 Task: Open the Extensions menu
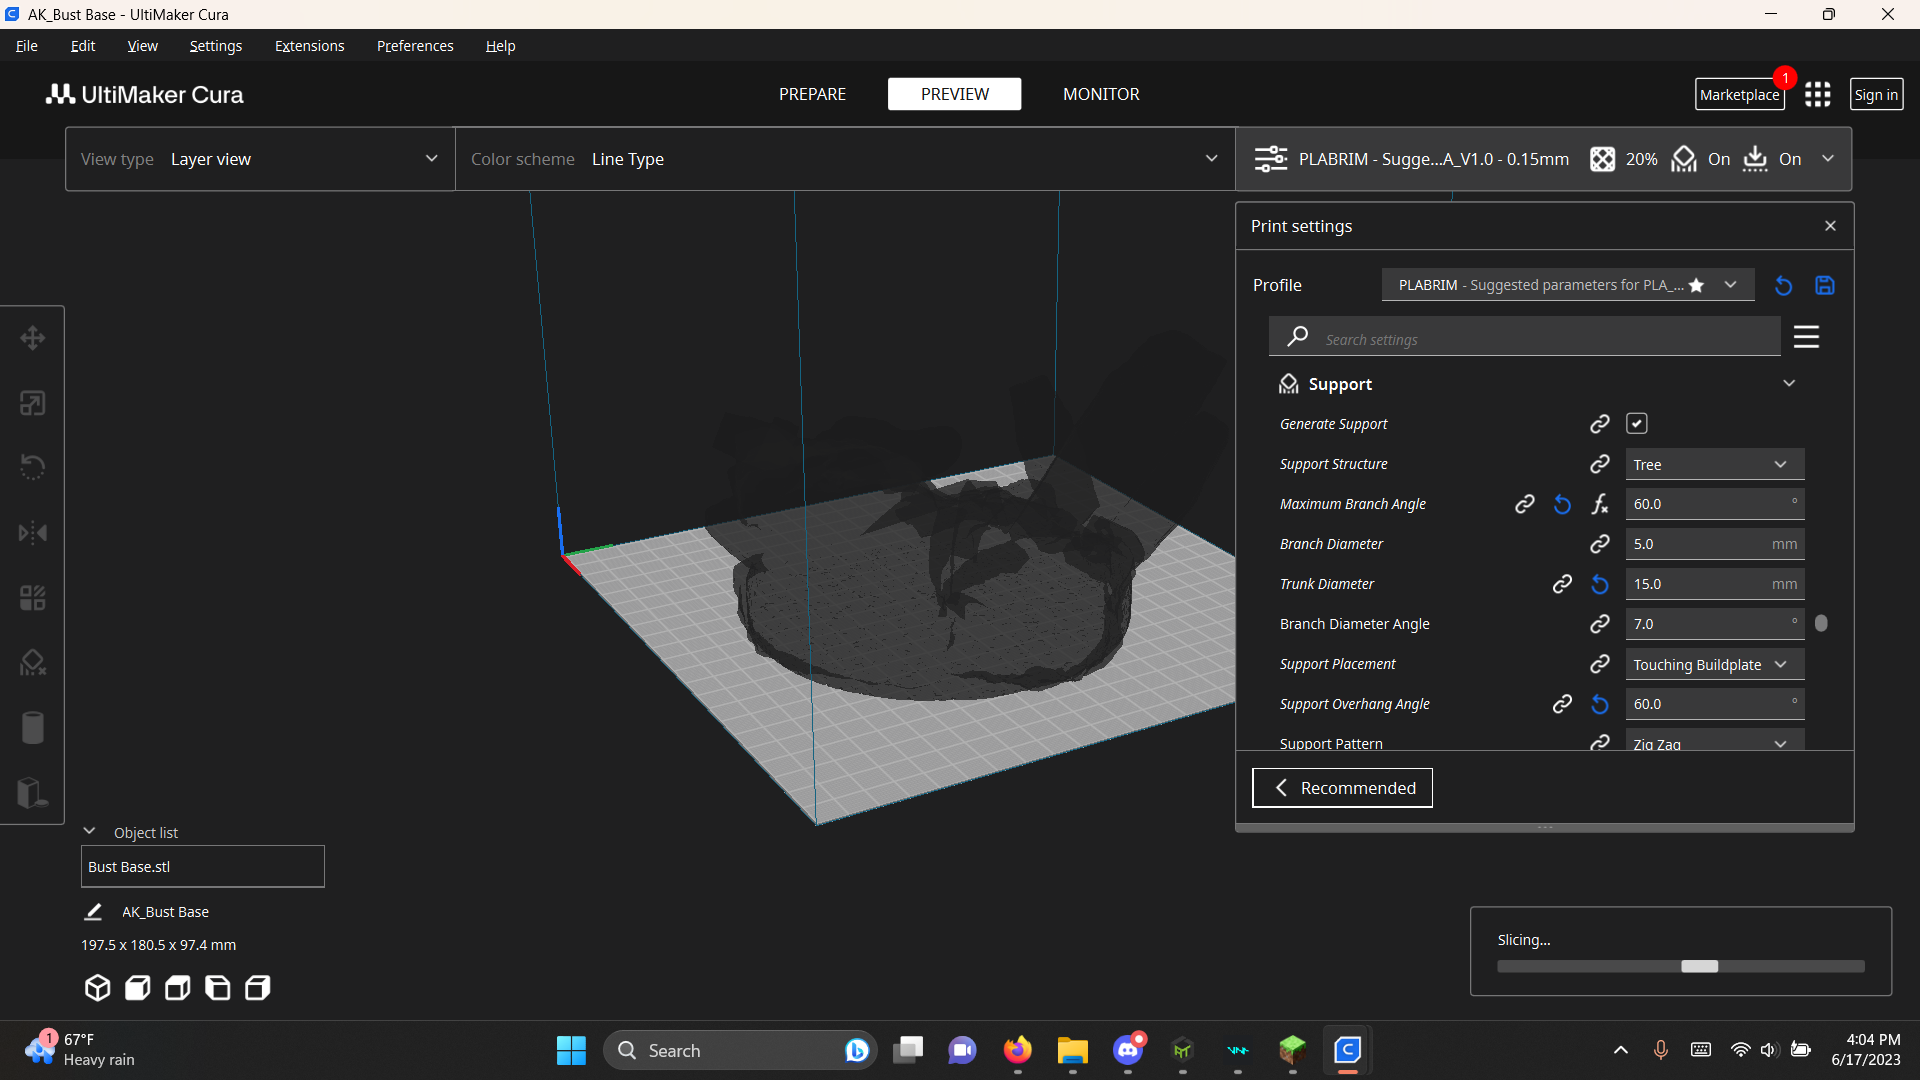tap(309, 46)
